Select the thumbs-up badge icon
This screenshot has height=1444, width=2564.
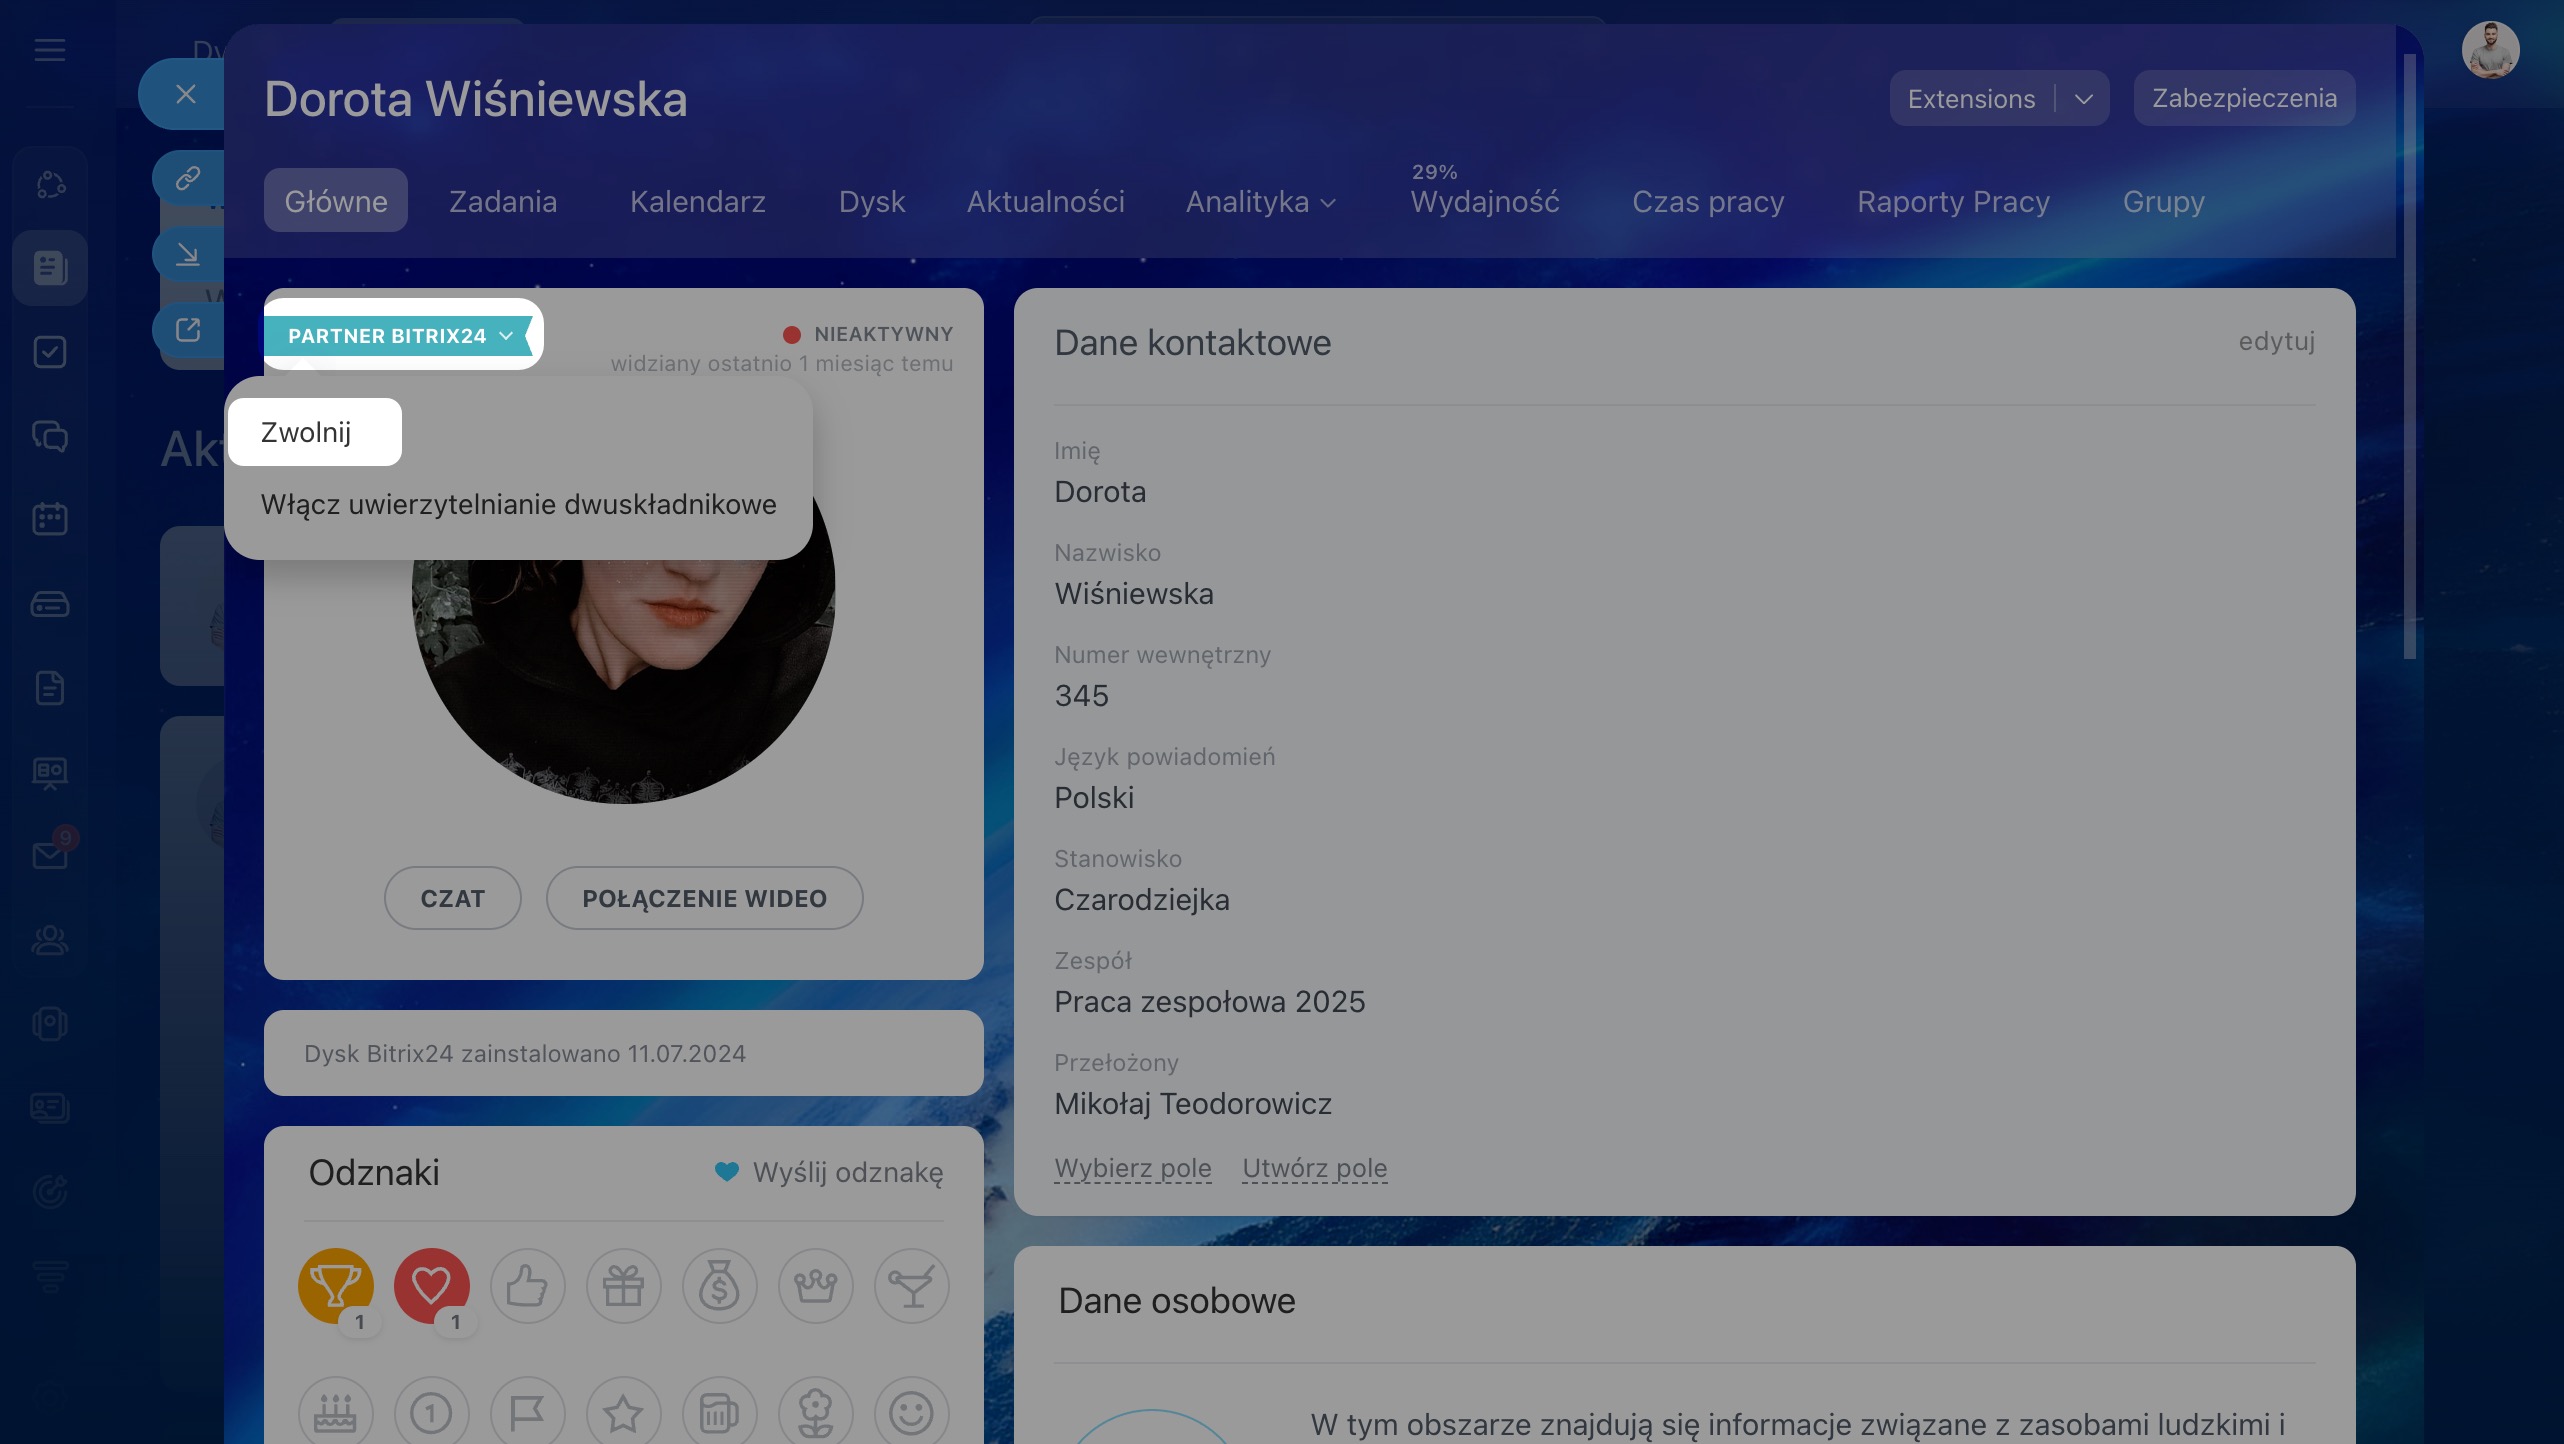click(527, 1286)
